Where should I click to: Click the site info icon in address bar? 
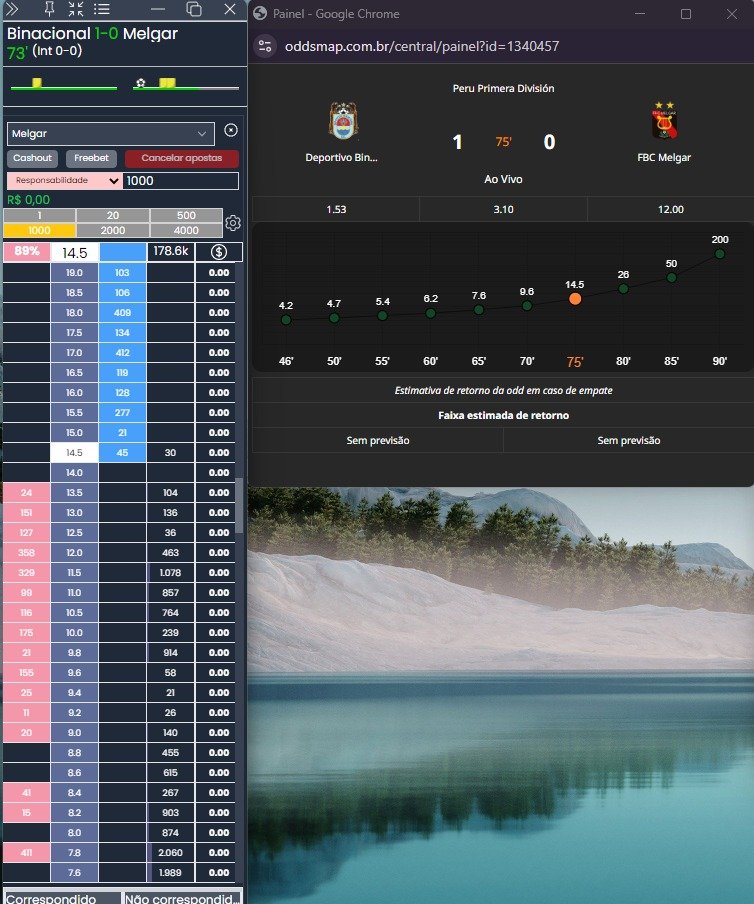[x=265, y=46]
